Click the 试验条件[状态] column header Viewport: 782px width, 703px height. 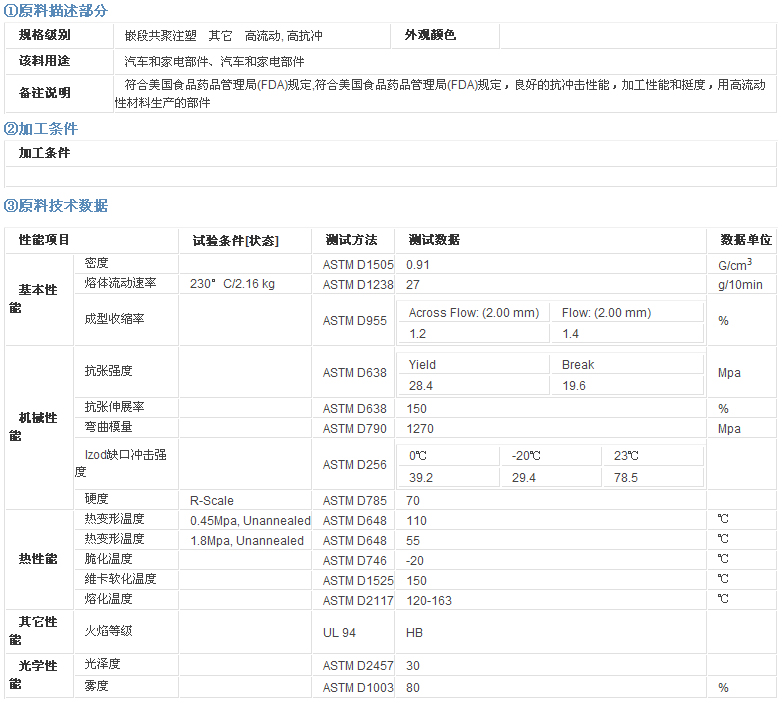(x=245, y=240)
